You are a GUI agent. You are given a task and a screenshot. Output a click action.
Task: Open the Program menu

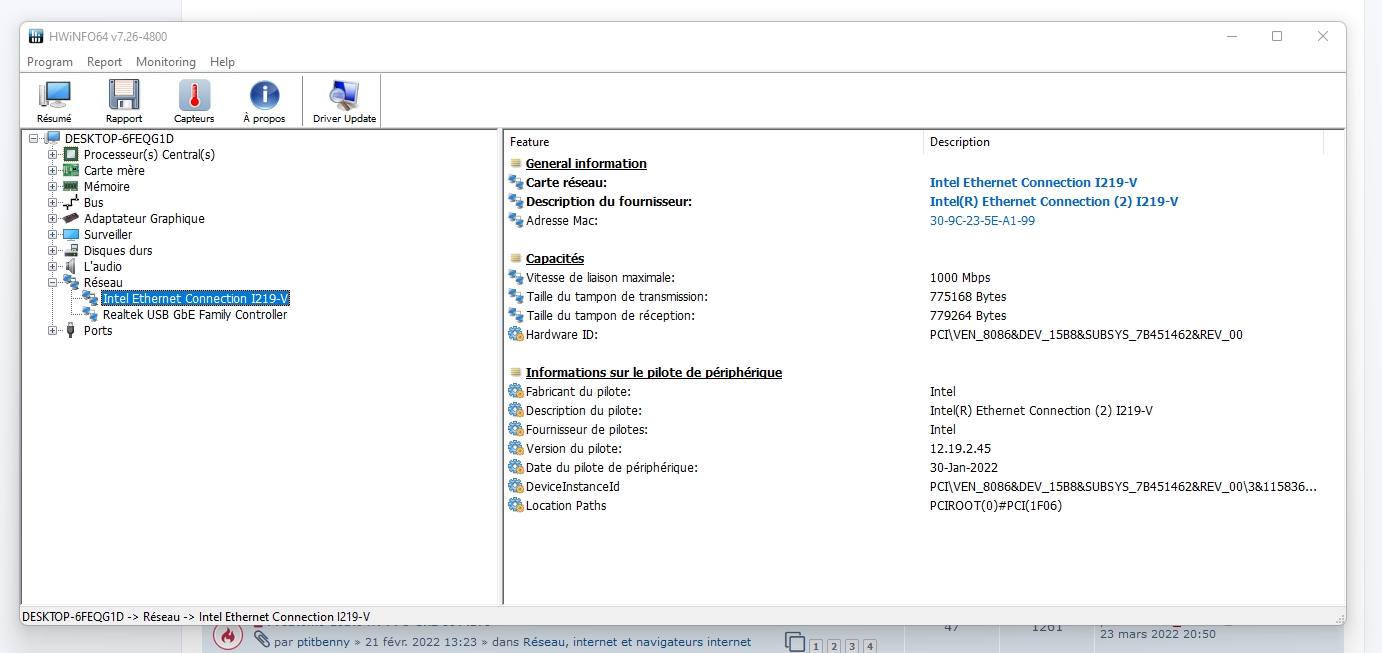click(50, 62)
